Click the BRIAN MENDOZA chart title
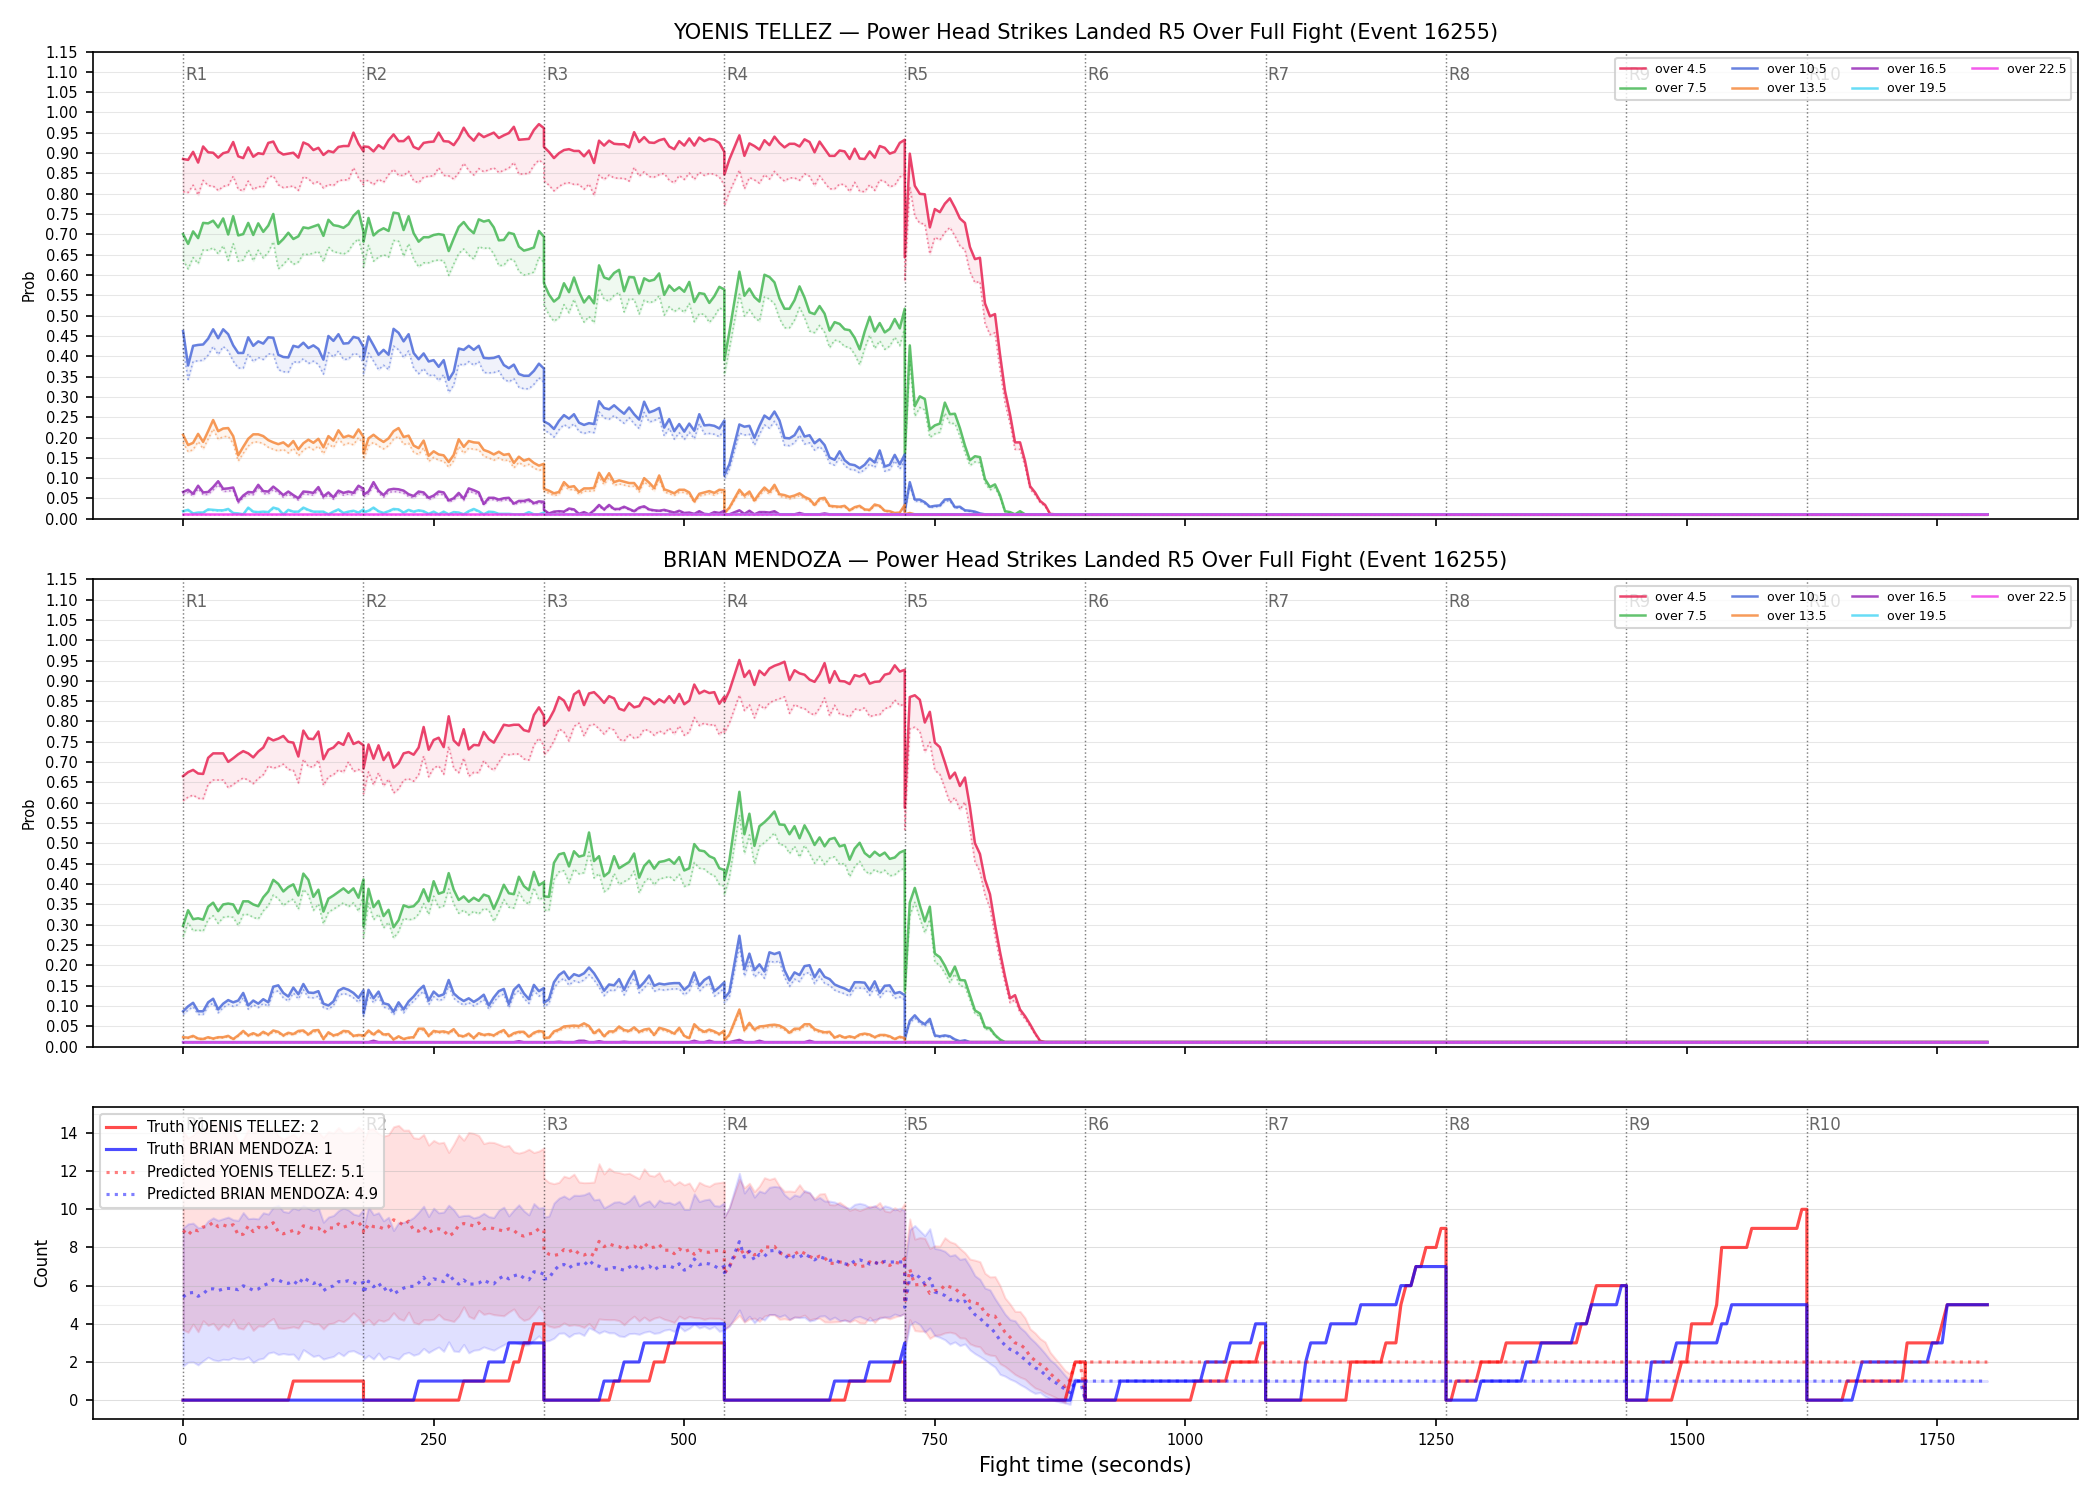Screen dimensions: 2100x1500 pyautogui.click(x=1085, y=560)
